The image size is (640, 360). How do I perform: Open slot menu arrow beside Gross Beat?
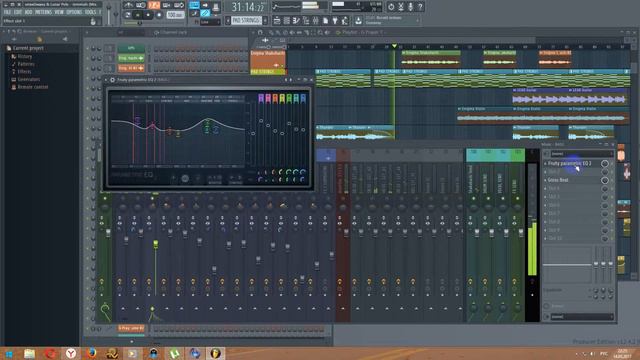tap(545, 180)
